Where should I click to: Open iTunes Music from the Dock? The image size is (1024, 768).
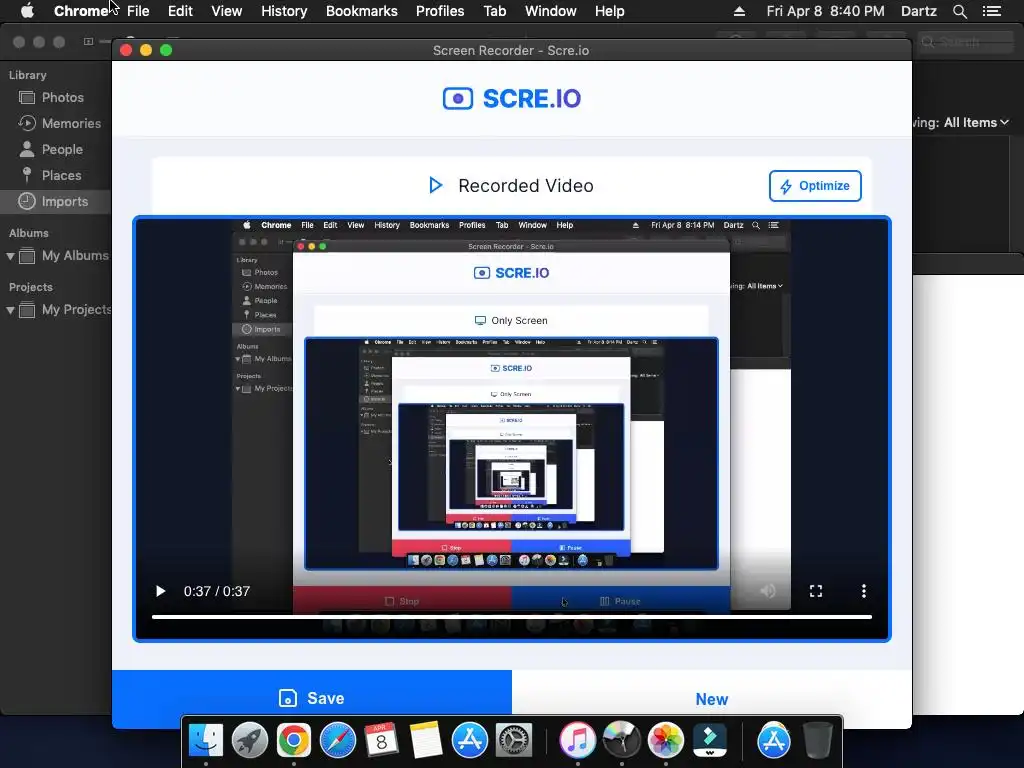[x=577, y=740]
